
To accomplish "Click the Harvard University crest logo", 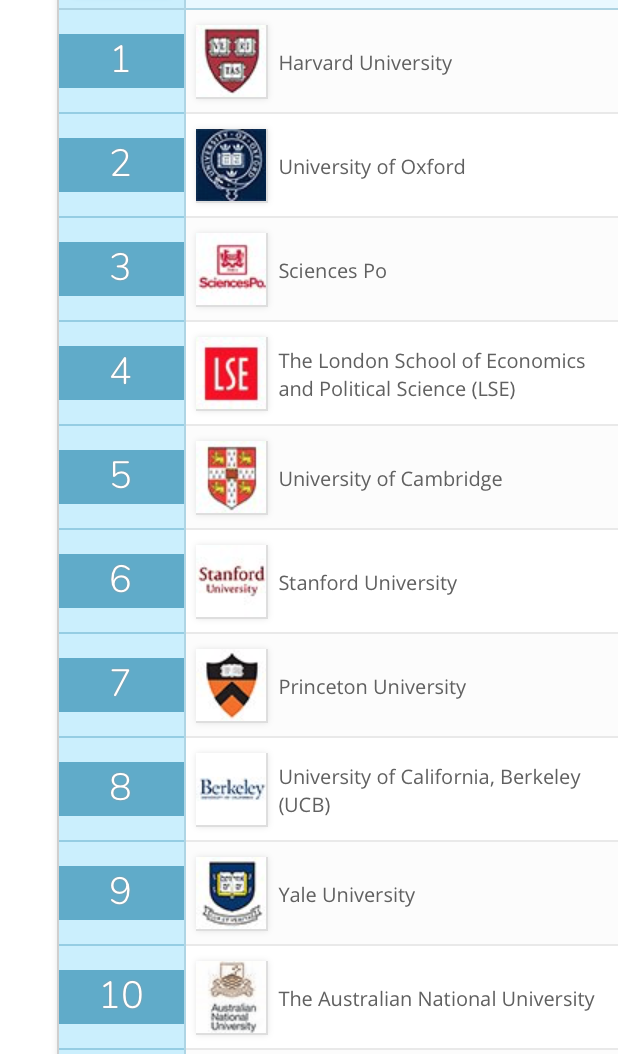I will point(231,61).
